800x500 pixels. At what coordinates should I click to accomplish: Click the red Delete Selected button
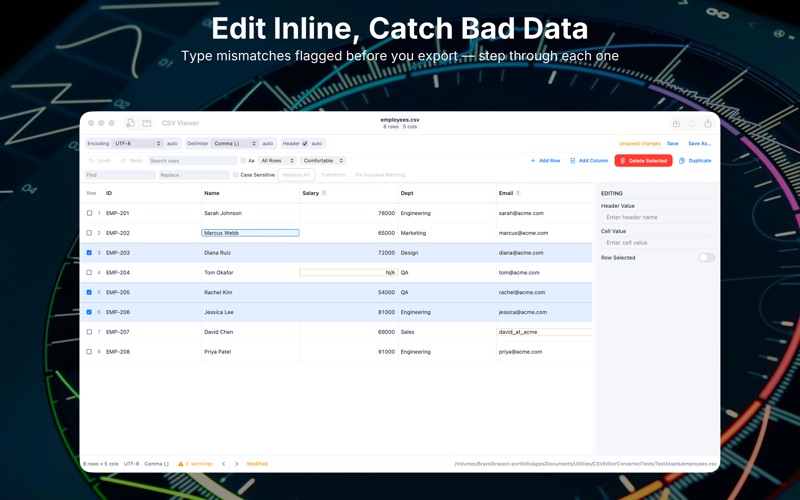643,161
